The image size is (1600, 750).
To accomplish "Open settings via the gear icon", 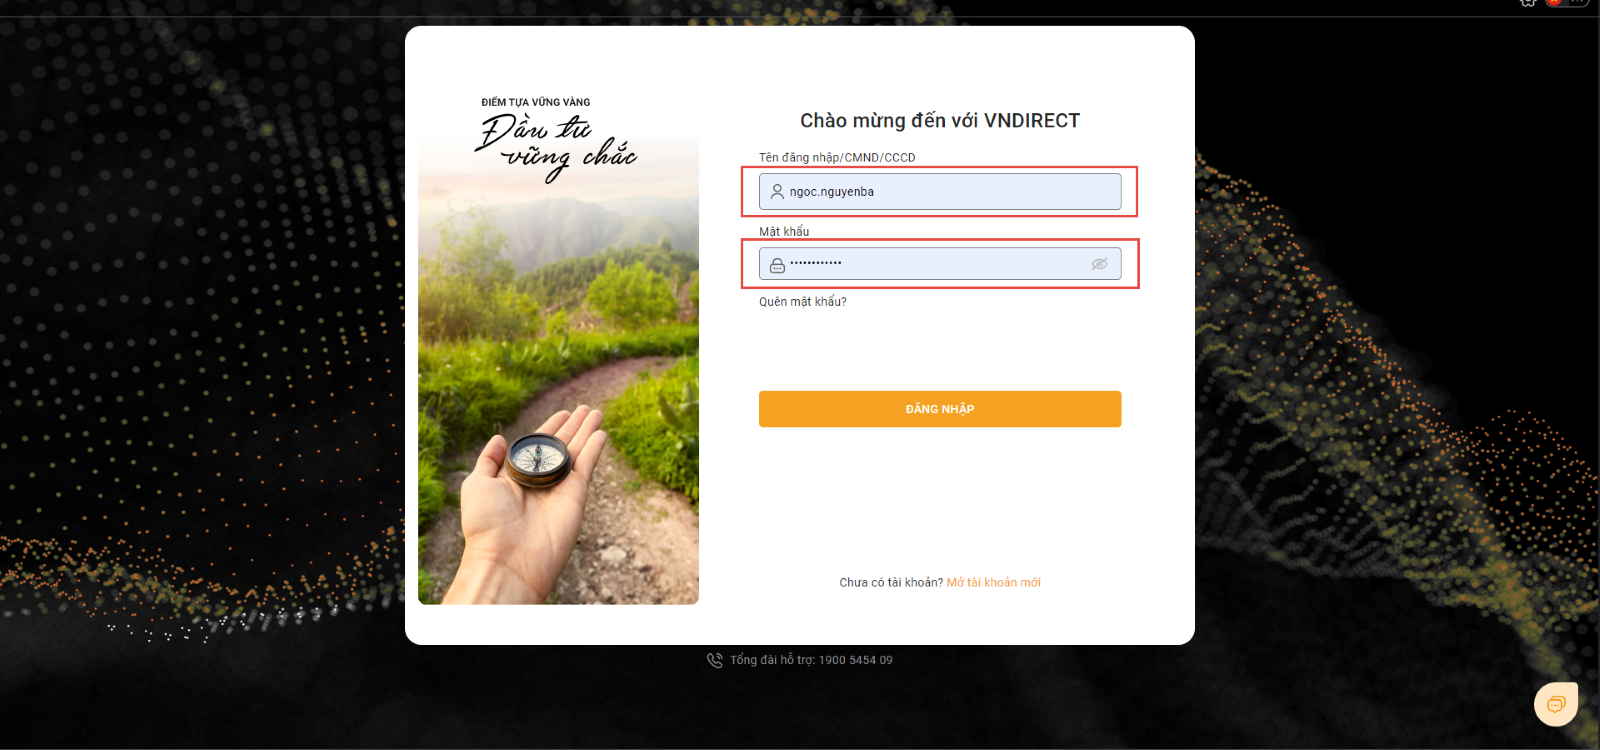I will [1528, 2].
